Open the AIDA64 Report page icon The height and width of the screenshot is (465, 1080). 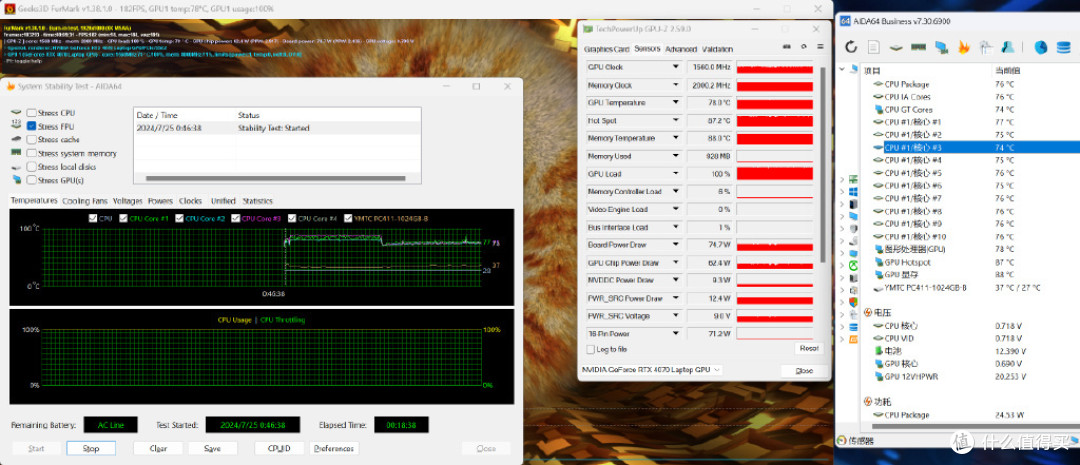[873, 47]
